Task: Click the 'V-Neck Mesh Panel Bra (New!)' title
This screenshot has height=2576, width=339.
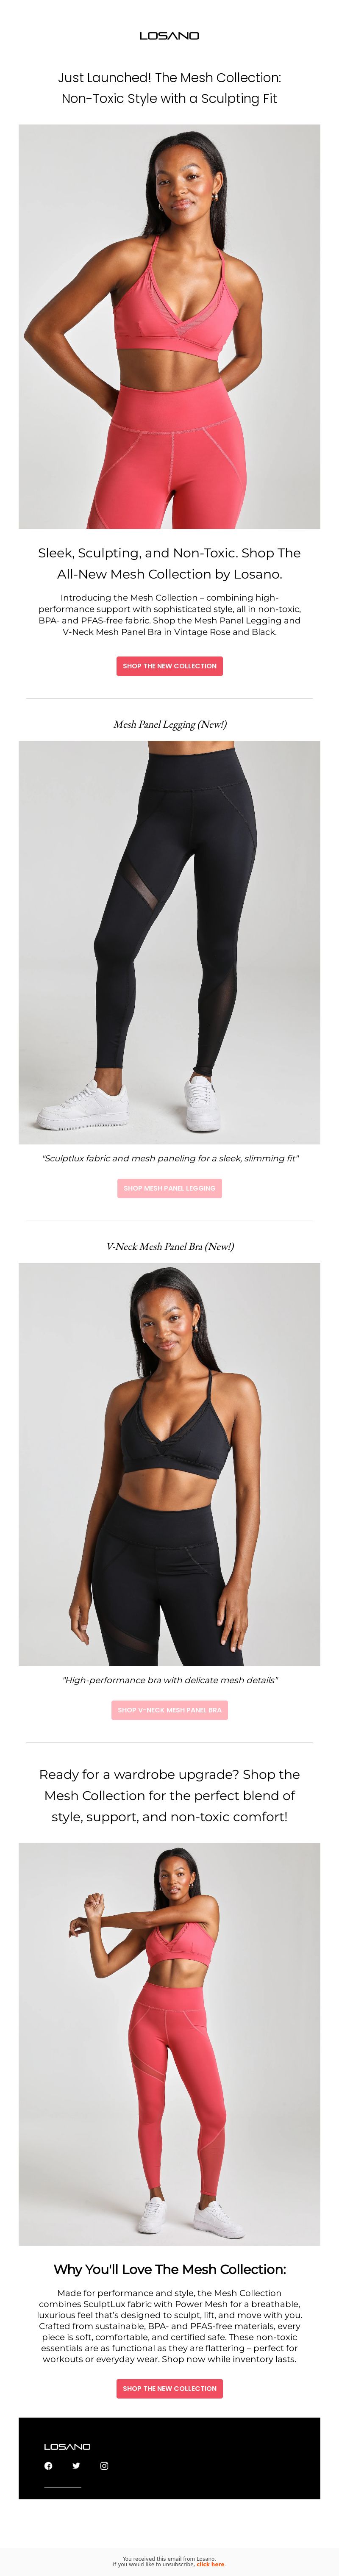Action: 169,1246
